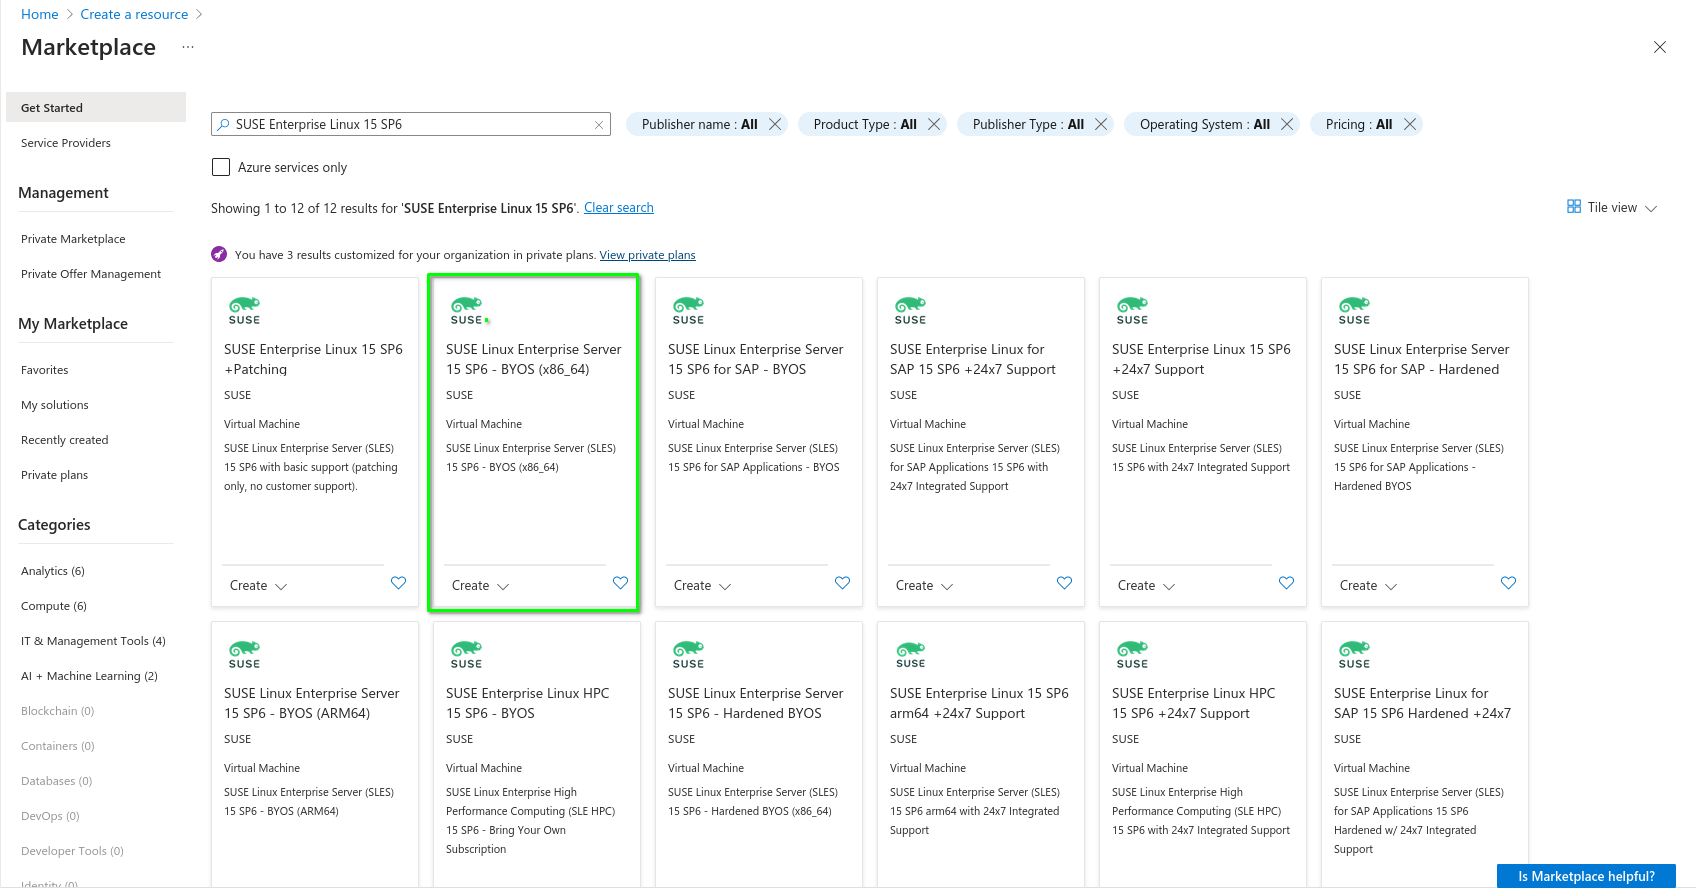Open Favorites under My Marketplace
The image size is (1696, 888).
[x=45, y=370]
